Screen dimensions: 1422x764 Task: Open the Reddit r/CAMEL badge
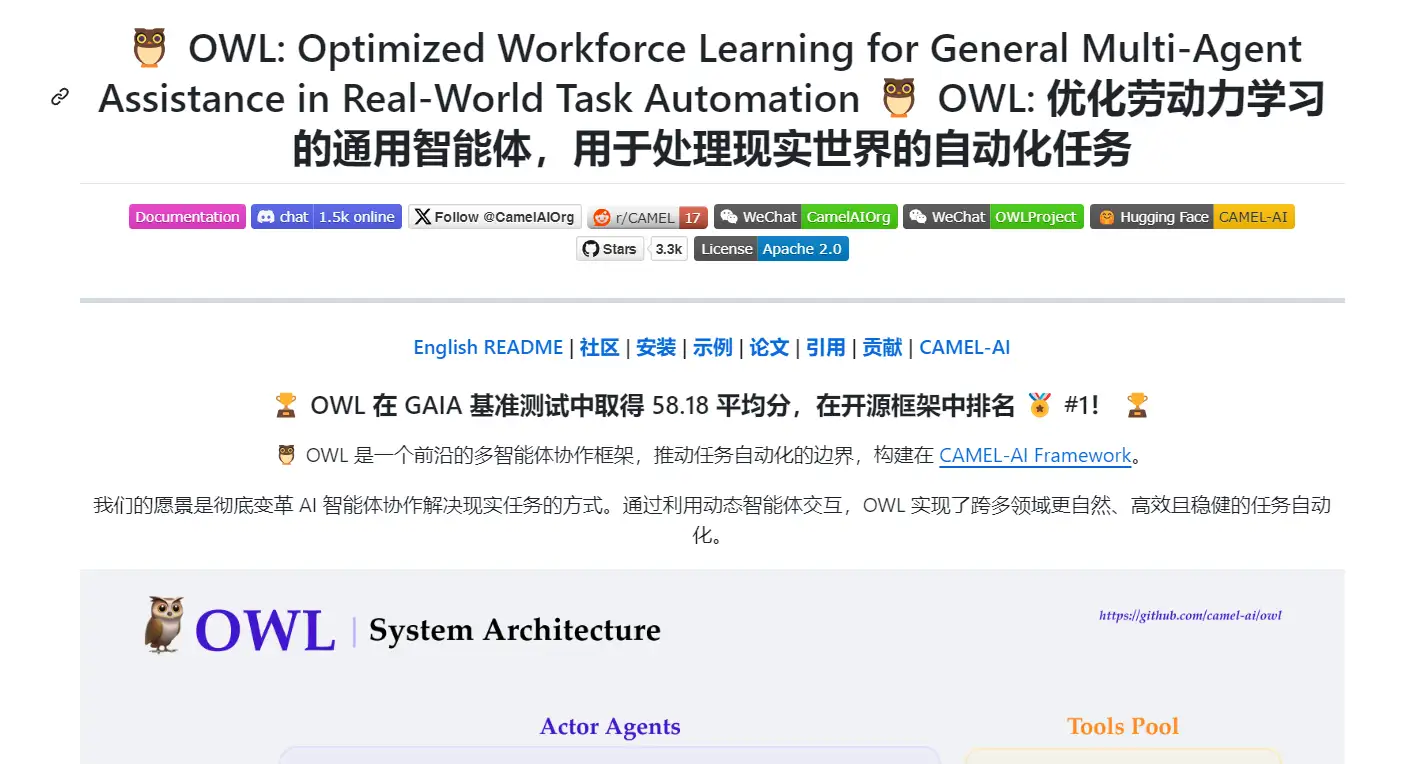point(647,217)
